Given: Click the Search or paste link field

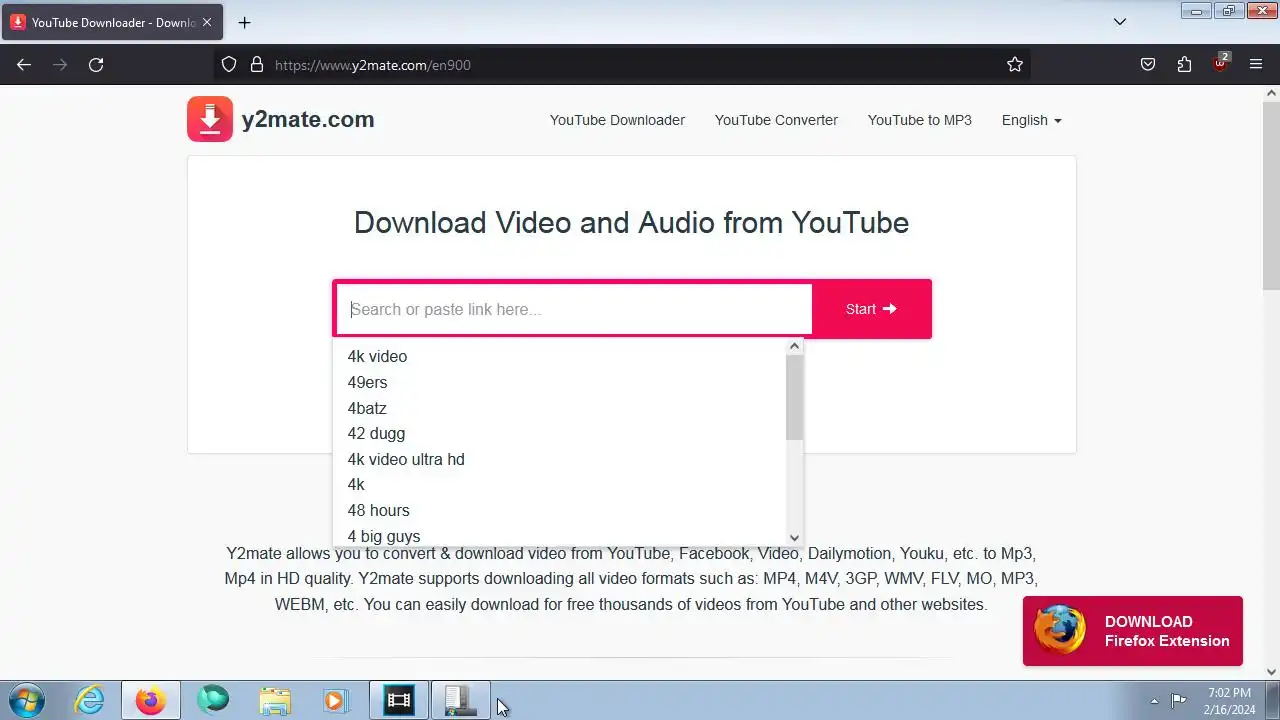Looking at the screenshot, I should coord(575,309).
